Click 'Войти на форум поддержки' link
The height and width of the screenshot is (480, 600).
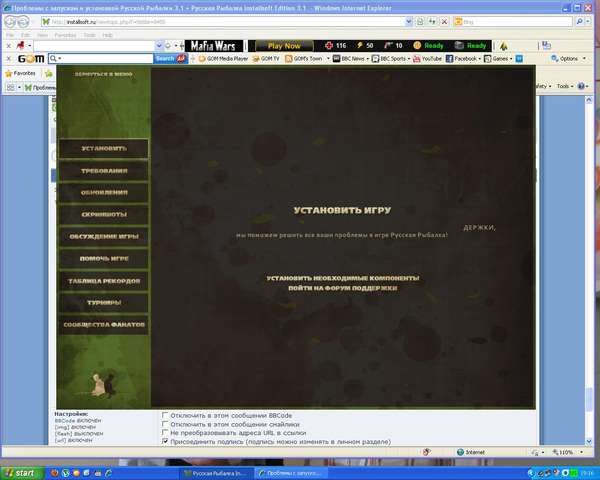(342, 287)
